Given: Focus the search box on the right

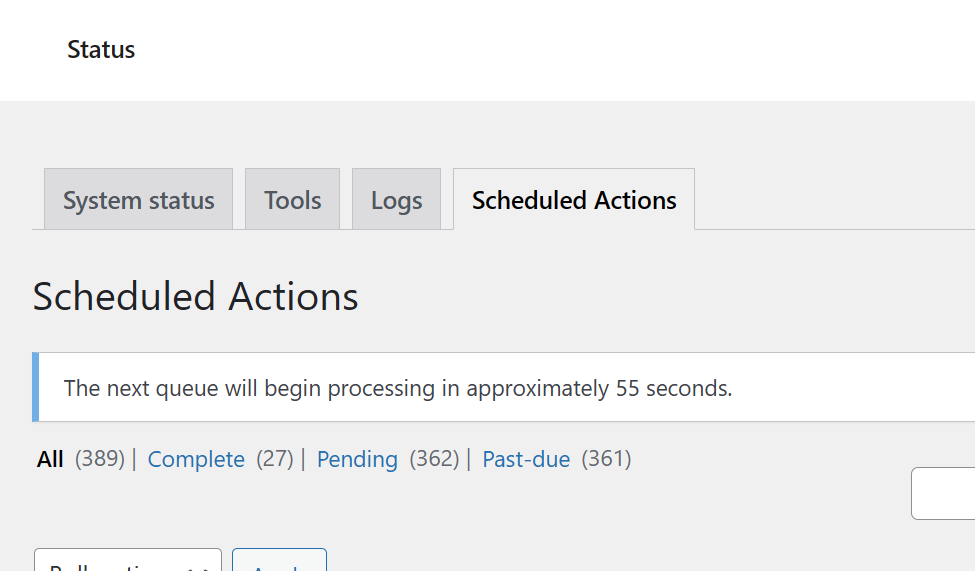Looking at the screenshot, I should 943,493.
